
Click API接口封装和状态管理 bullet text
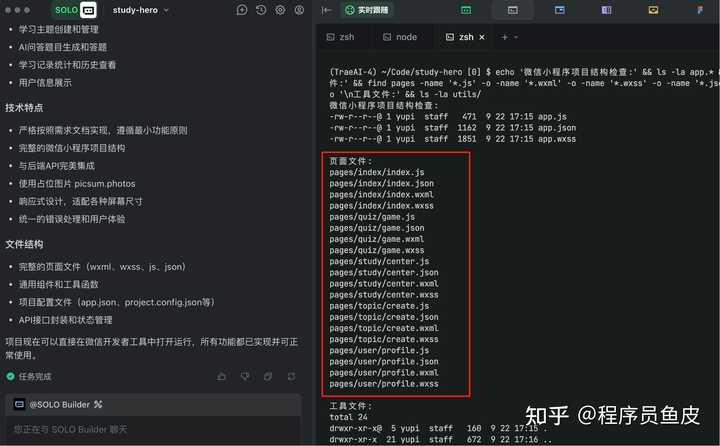click(x=65, y=320)
